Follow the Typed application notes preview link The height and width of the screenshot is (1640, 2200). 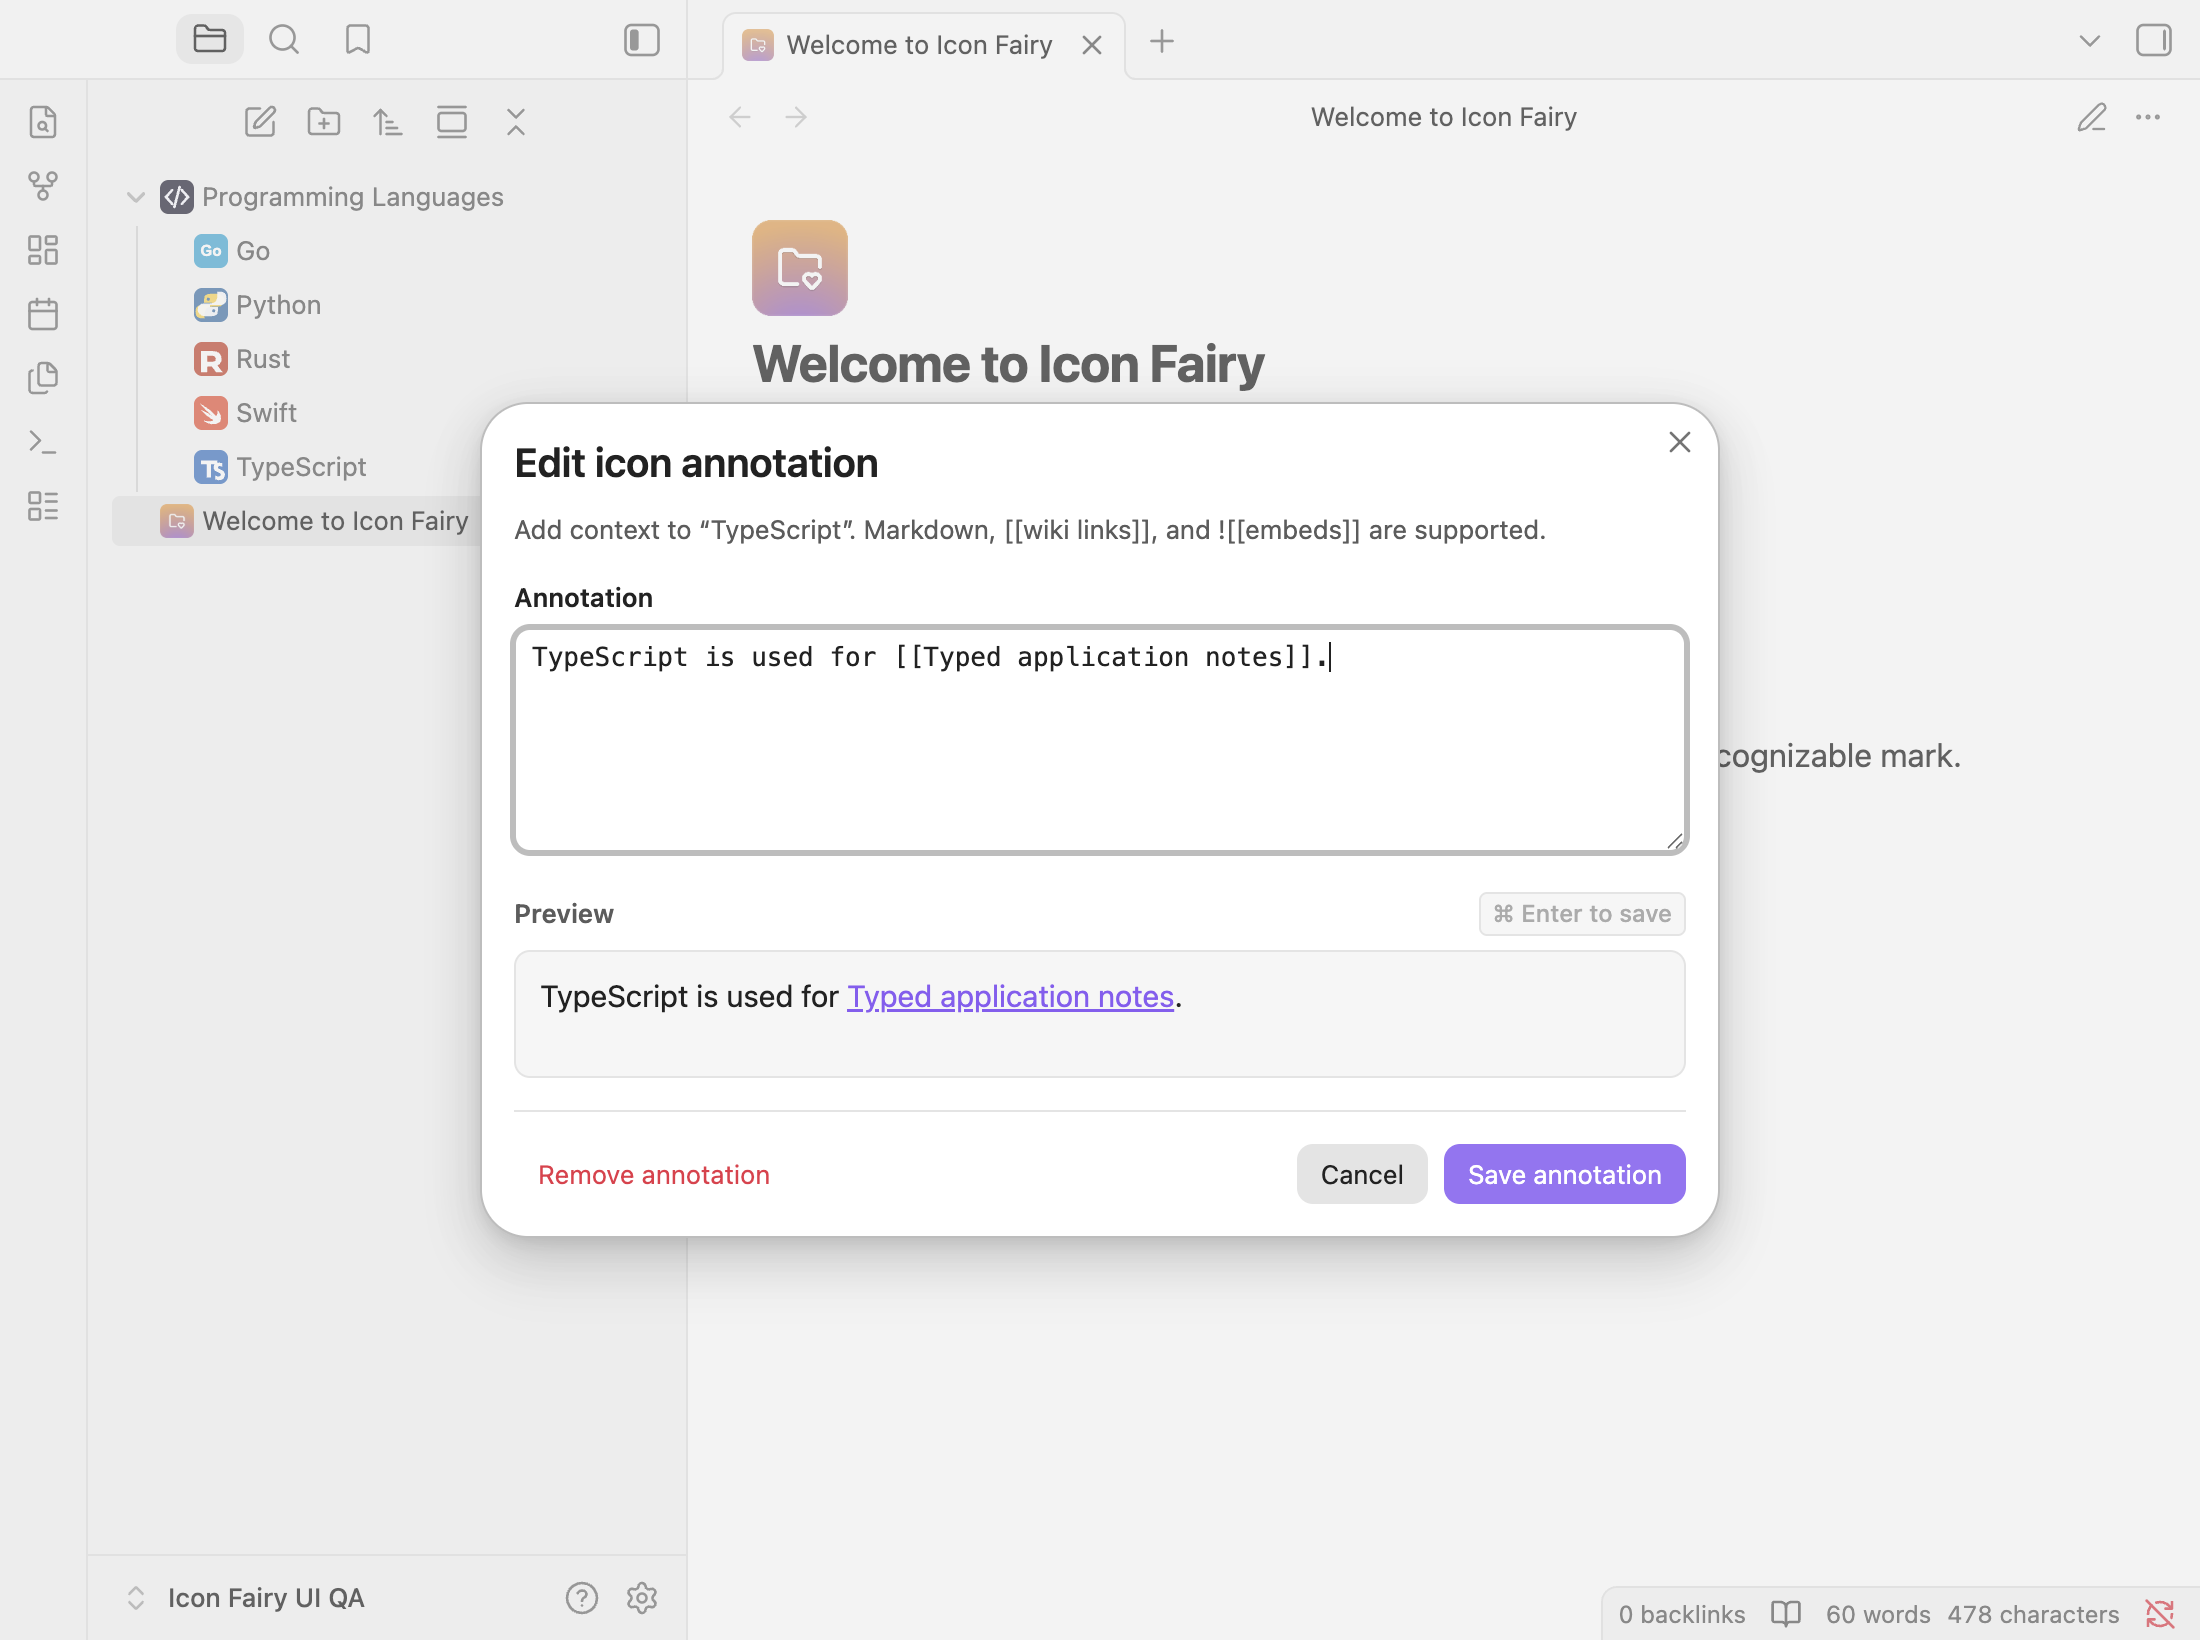point(1010,997)
